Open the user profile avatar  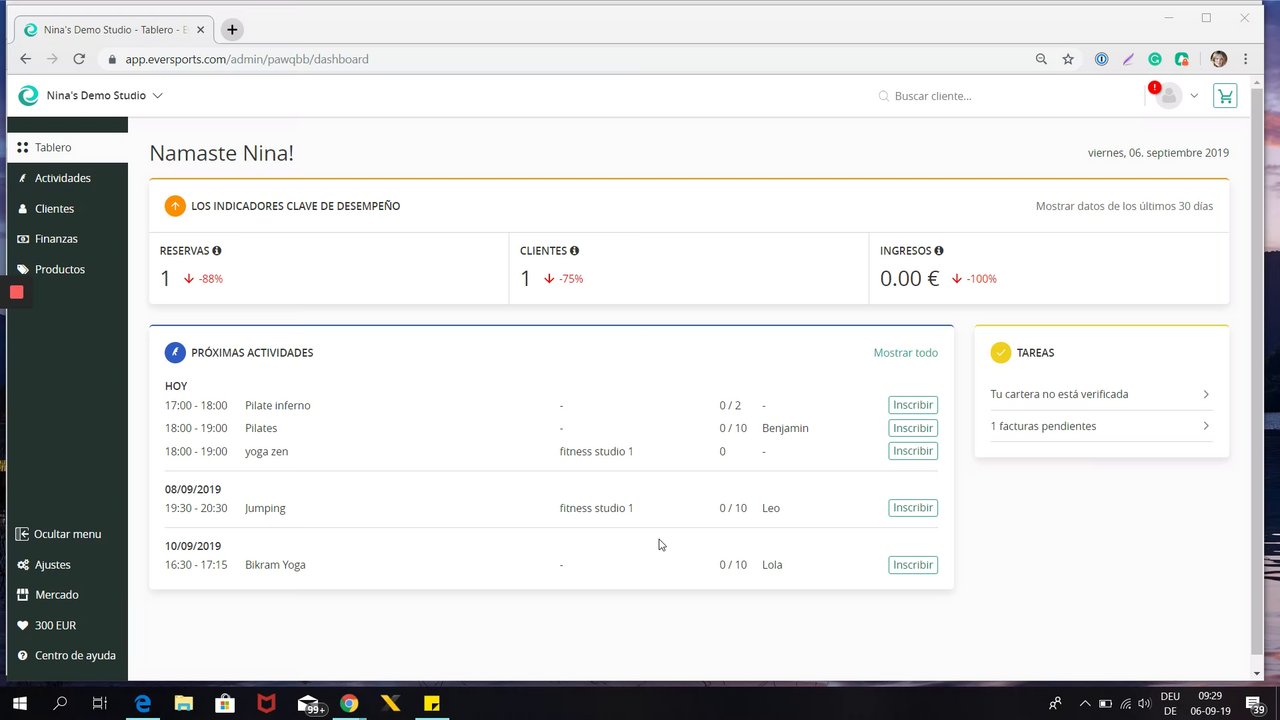coord(1169,96)
